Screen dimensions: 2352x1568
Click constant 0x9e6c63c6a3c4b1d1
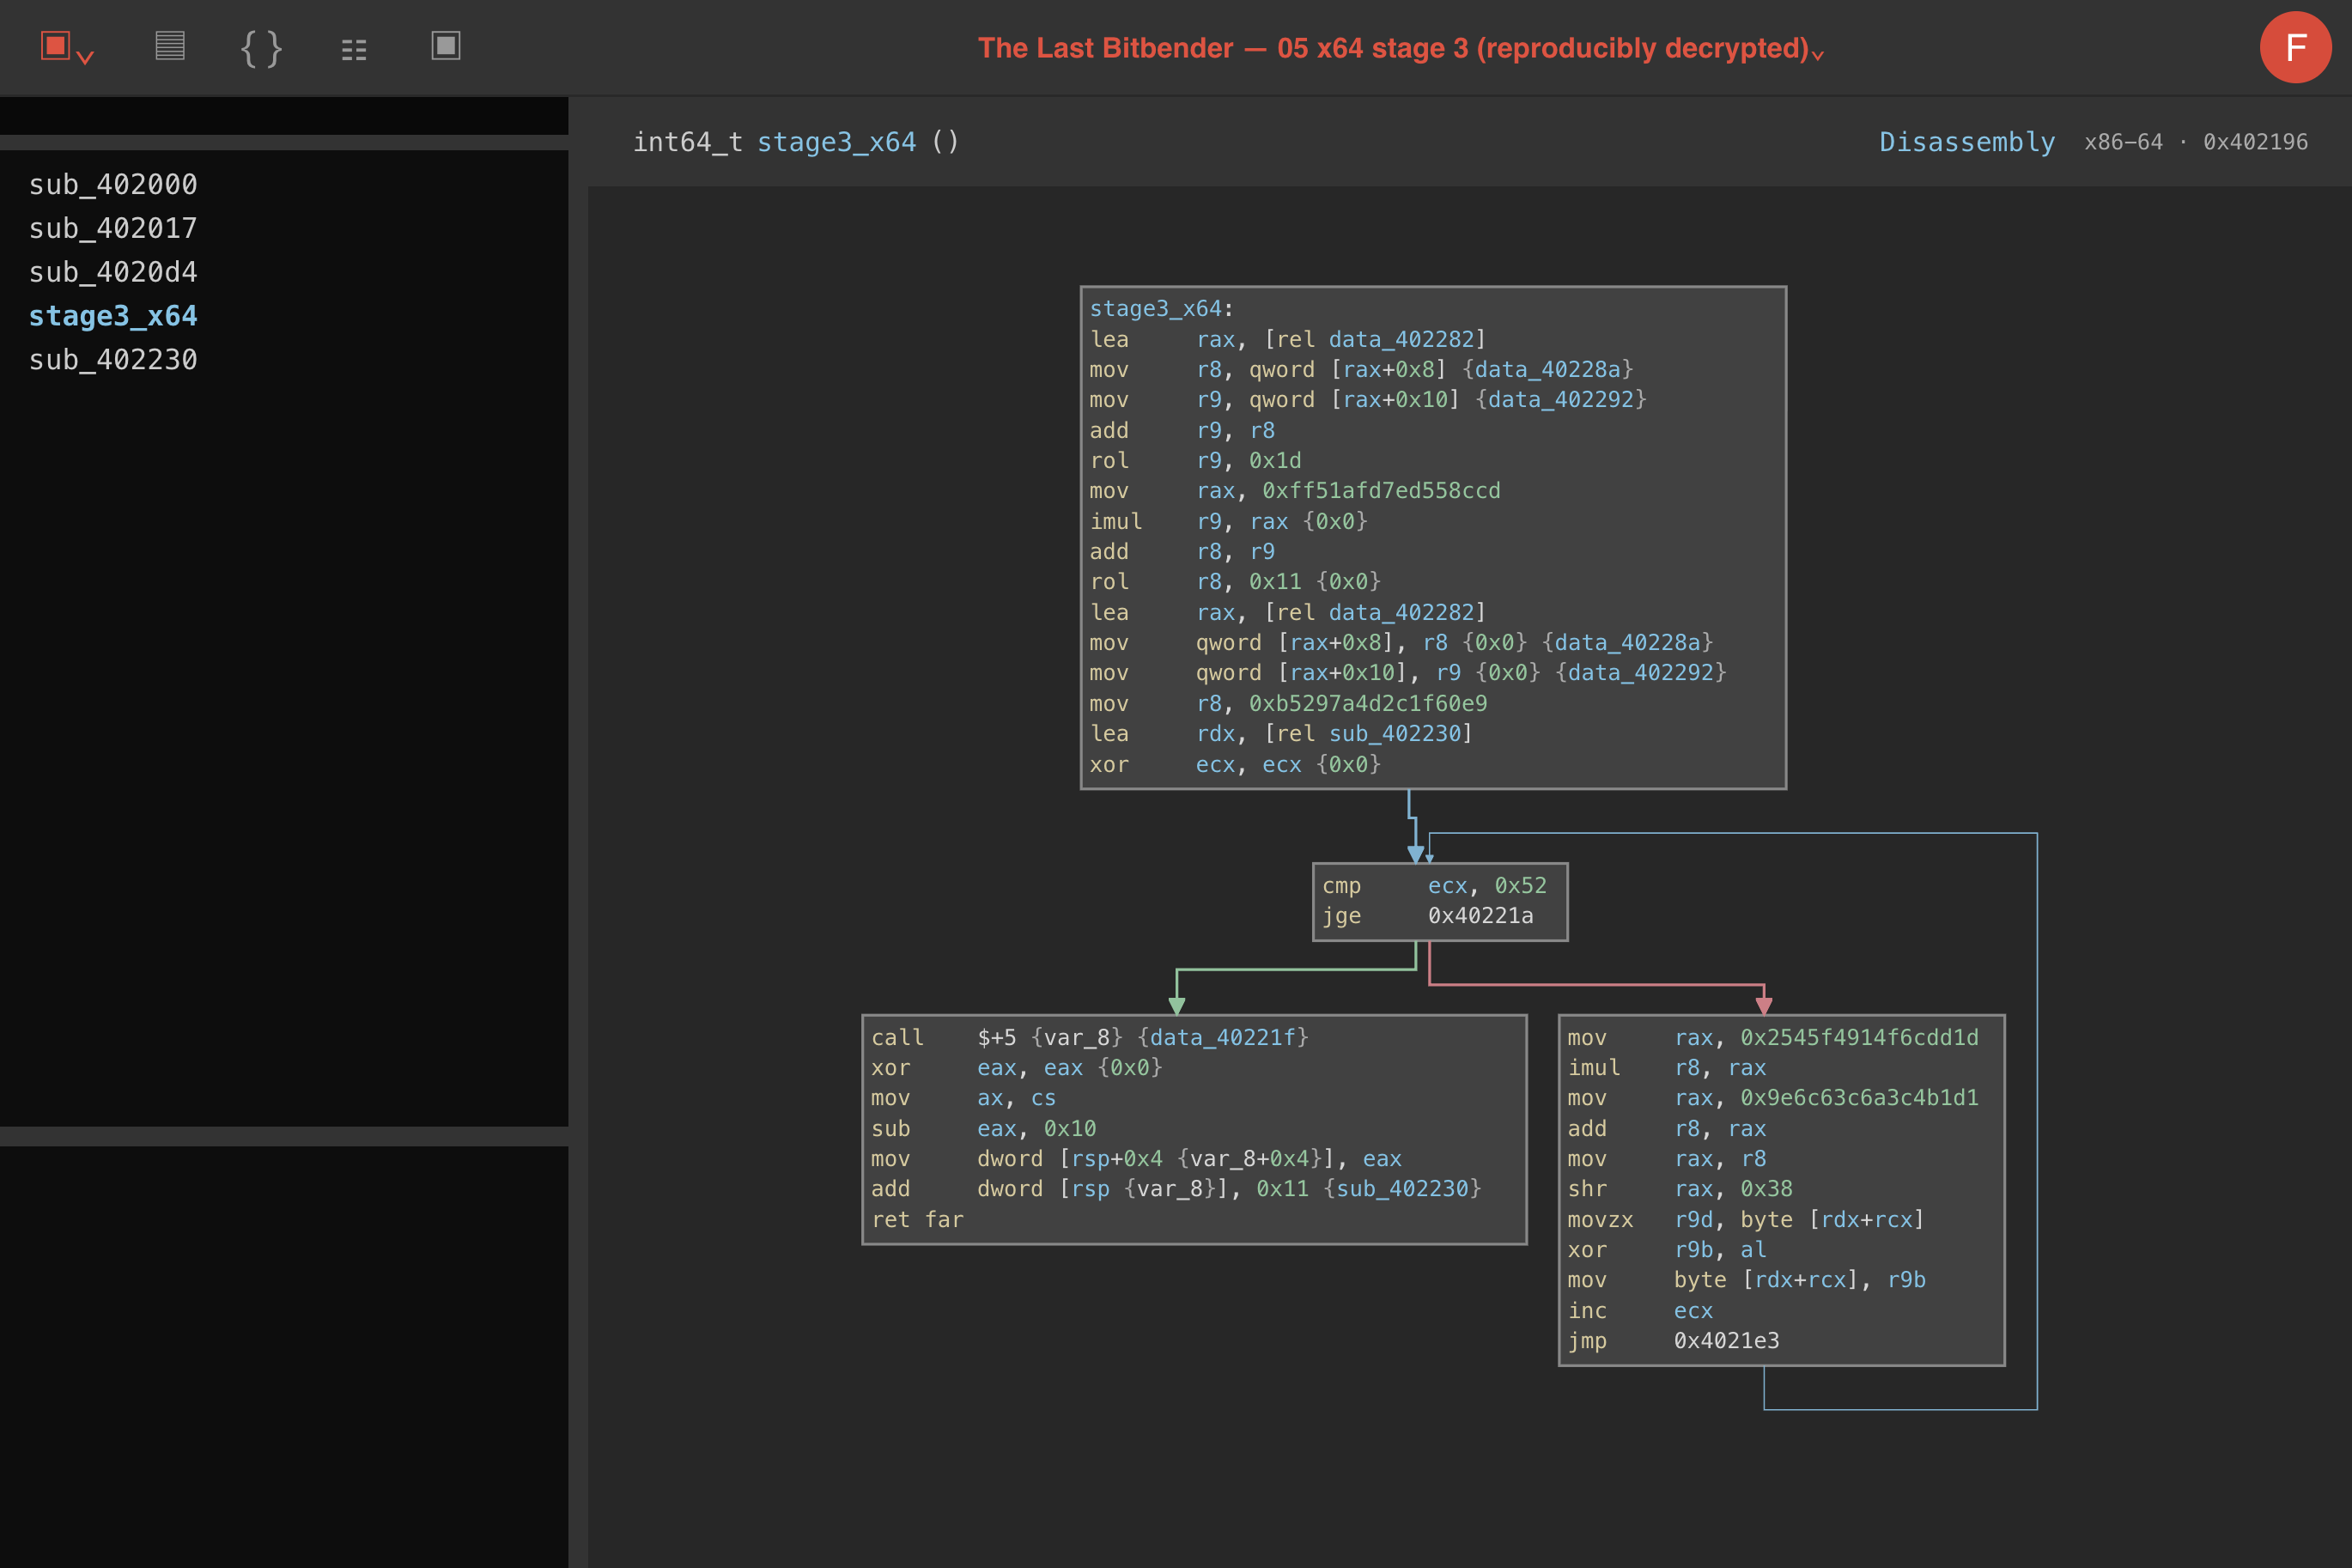pos(1859,1098)
